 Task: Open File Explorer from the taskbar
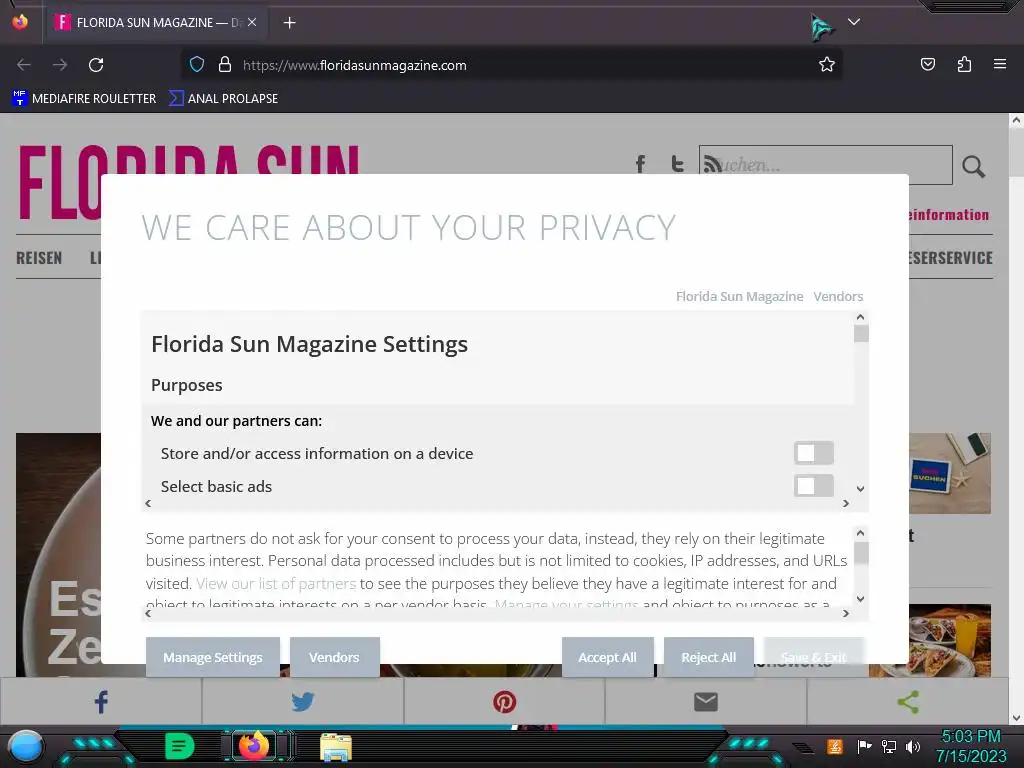pyautogui.click(x=336, y=747)
